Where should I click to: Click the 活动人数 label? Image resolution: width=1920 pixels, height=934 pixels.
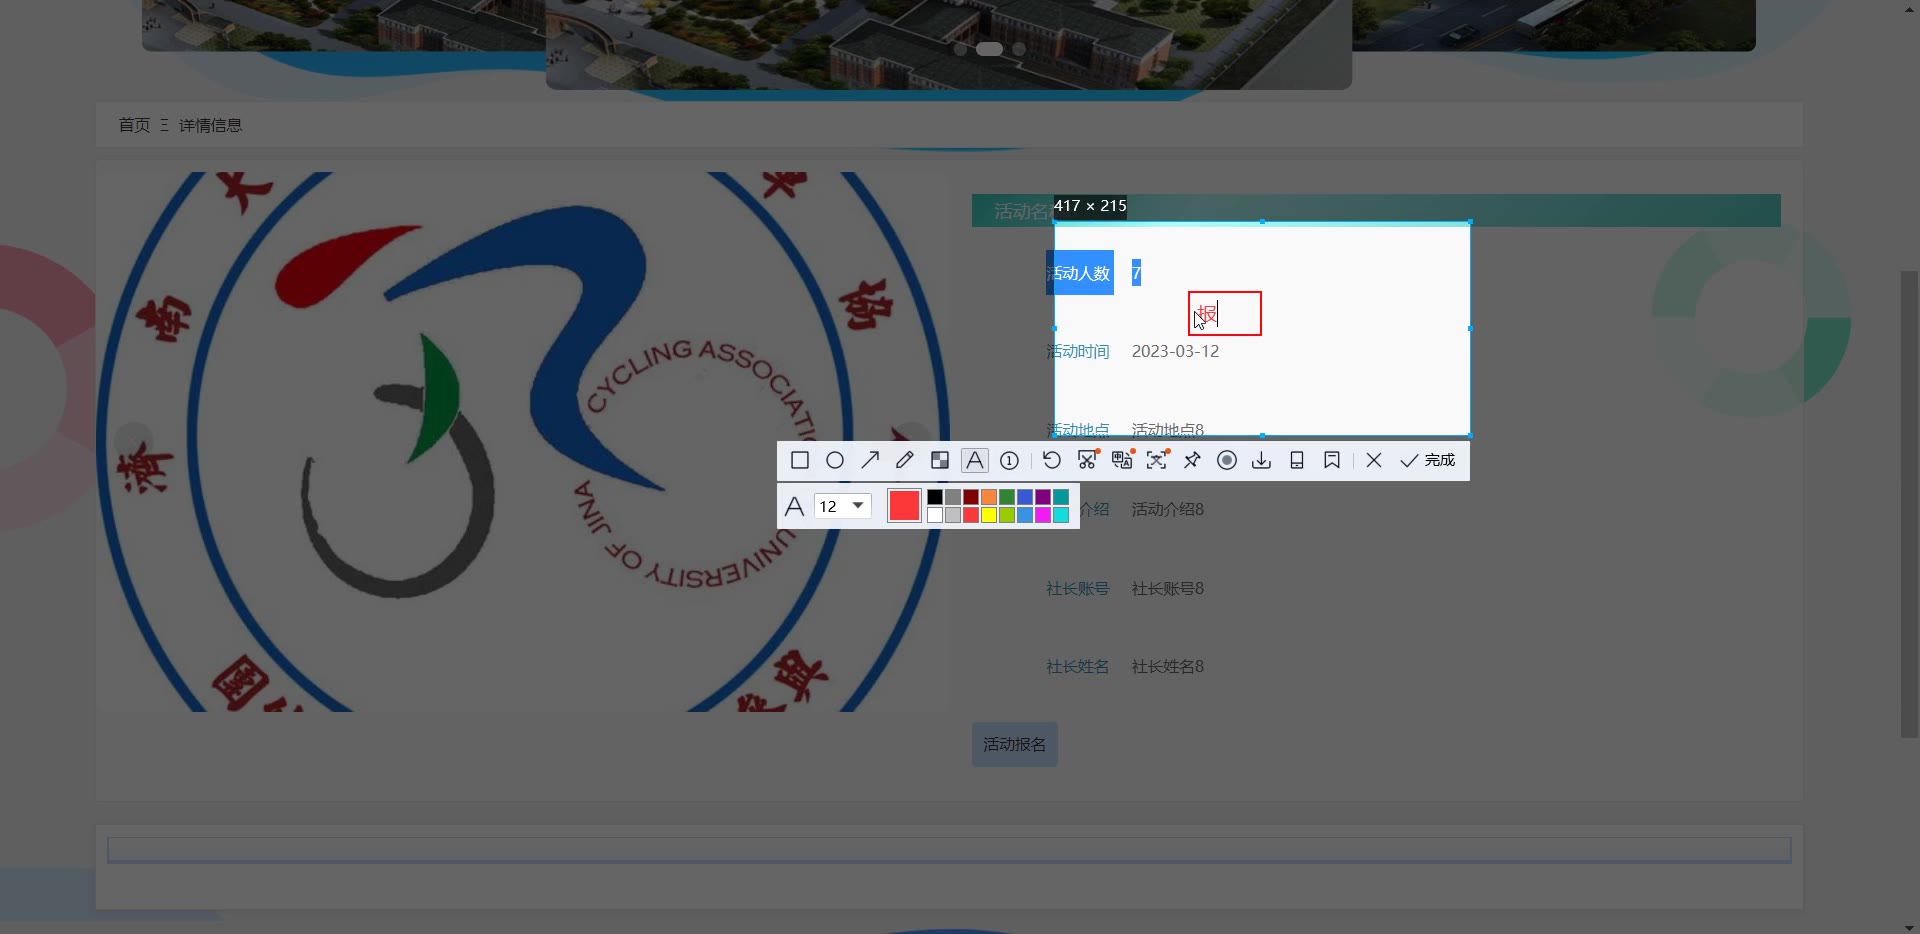1080,273
